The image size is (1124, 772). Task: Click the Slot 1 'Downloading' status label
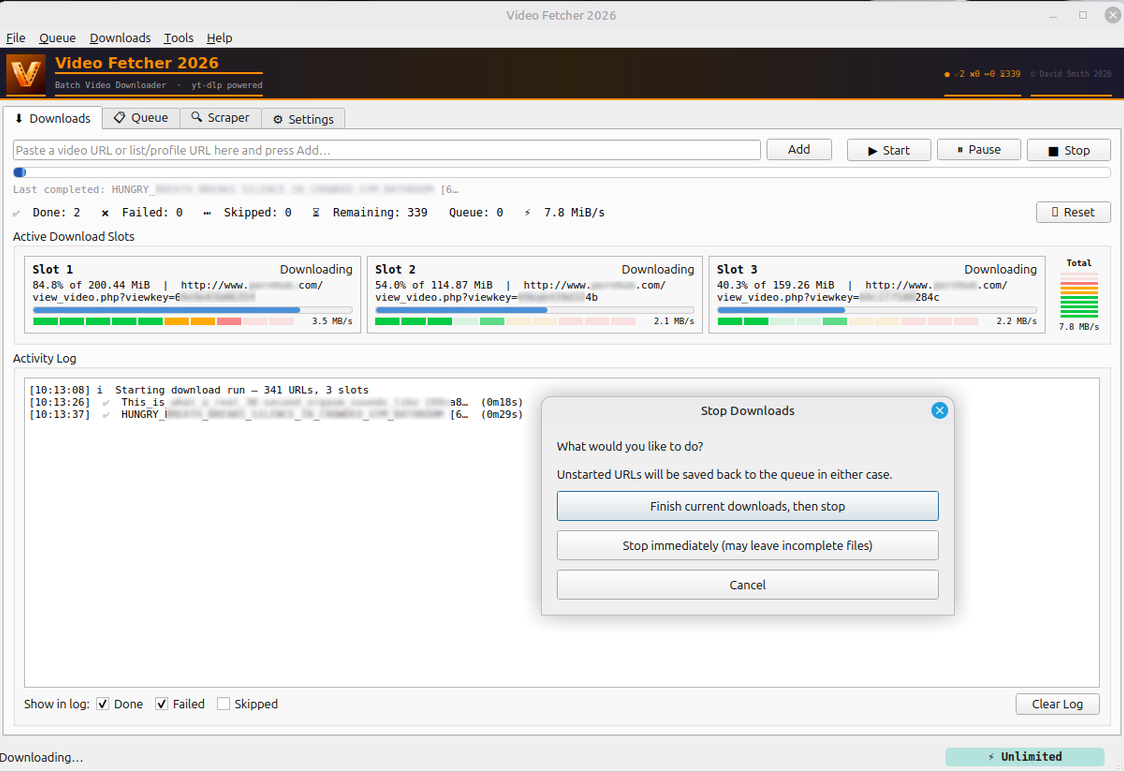tap(316, 270)
